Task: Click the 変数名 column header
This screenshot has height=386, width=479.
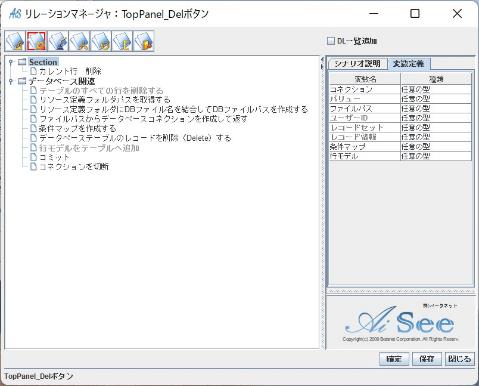Action: pos(365,79)
